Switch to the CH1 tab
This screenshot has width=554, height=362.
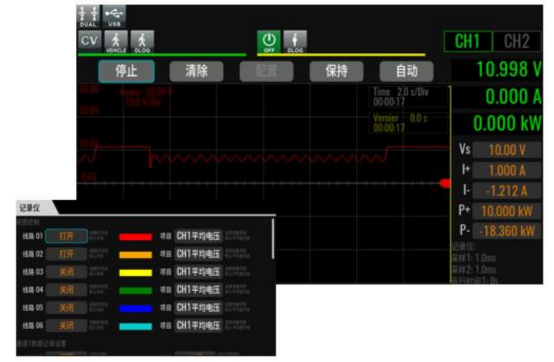click(467, 41)
